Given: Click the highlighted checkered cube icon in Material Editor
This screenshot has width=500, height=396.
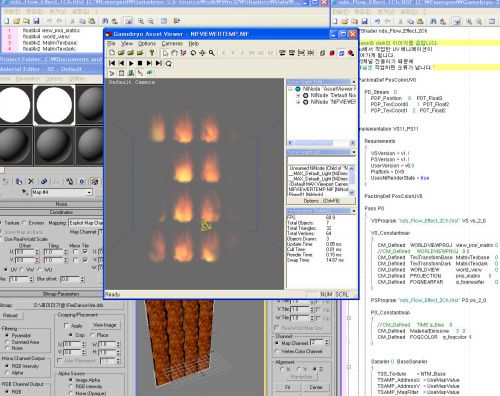Looking at the screenshot, I should pos(94,181).
